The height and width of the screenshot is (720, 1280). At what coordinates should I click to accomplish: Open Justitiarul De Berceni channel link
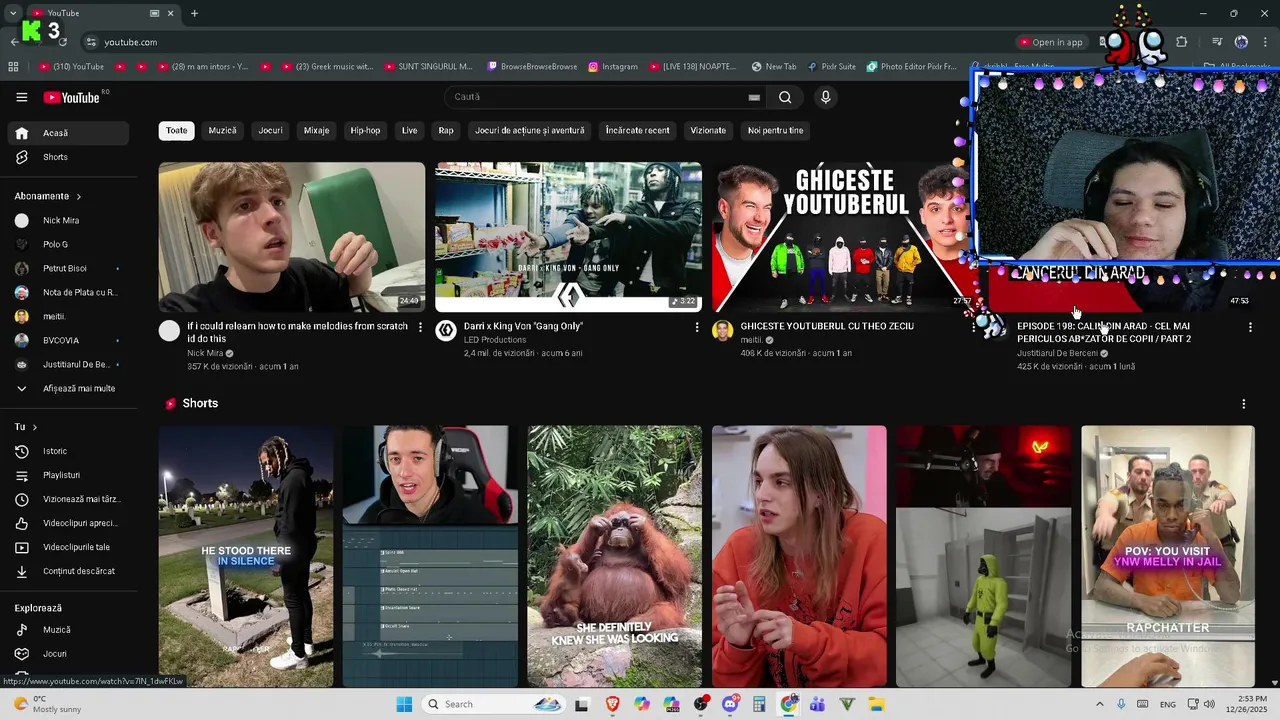point(1058,353)
